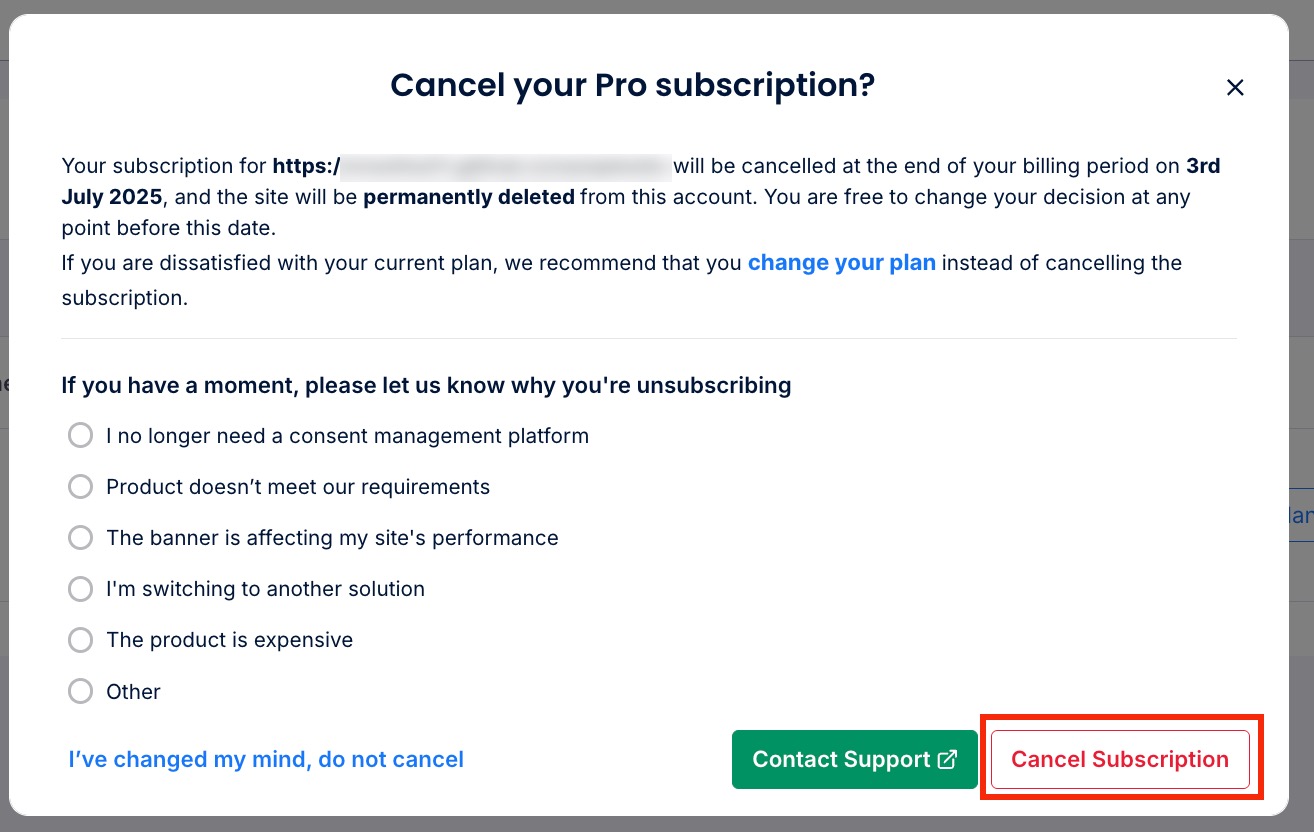The height and width of the screenshot is (832, 1314).
Task: Click the divider line below the subscription message
Action: tap(650, 340)
